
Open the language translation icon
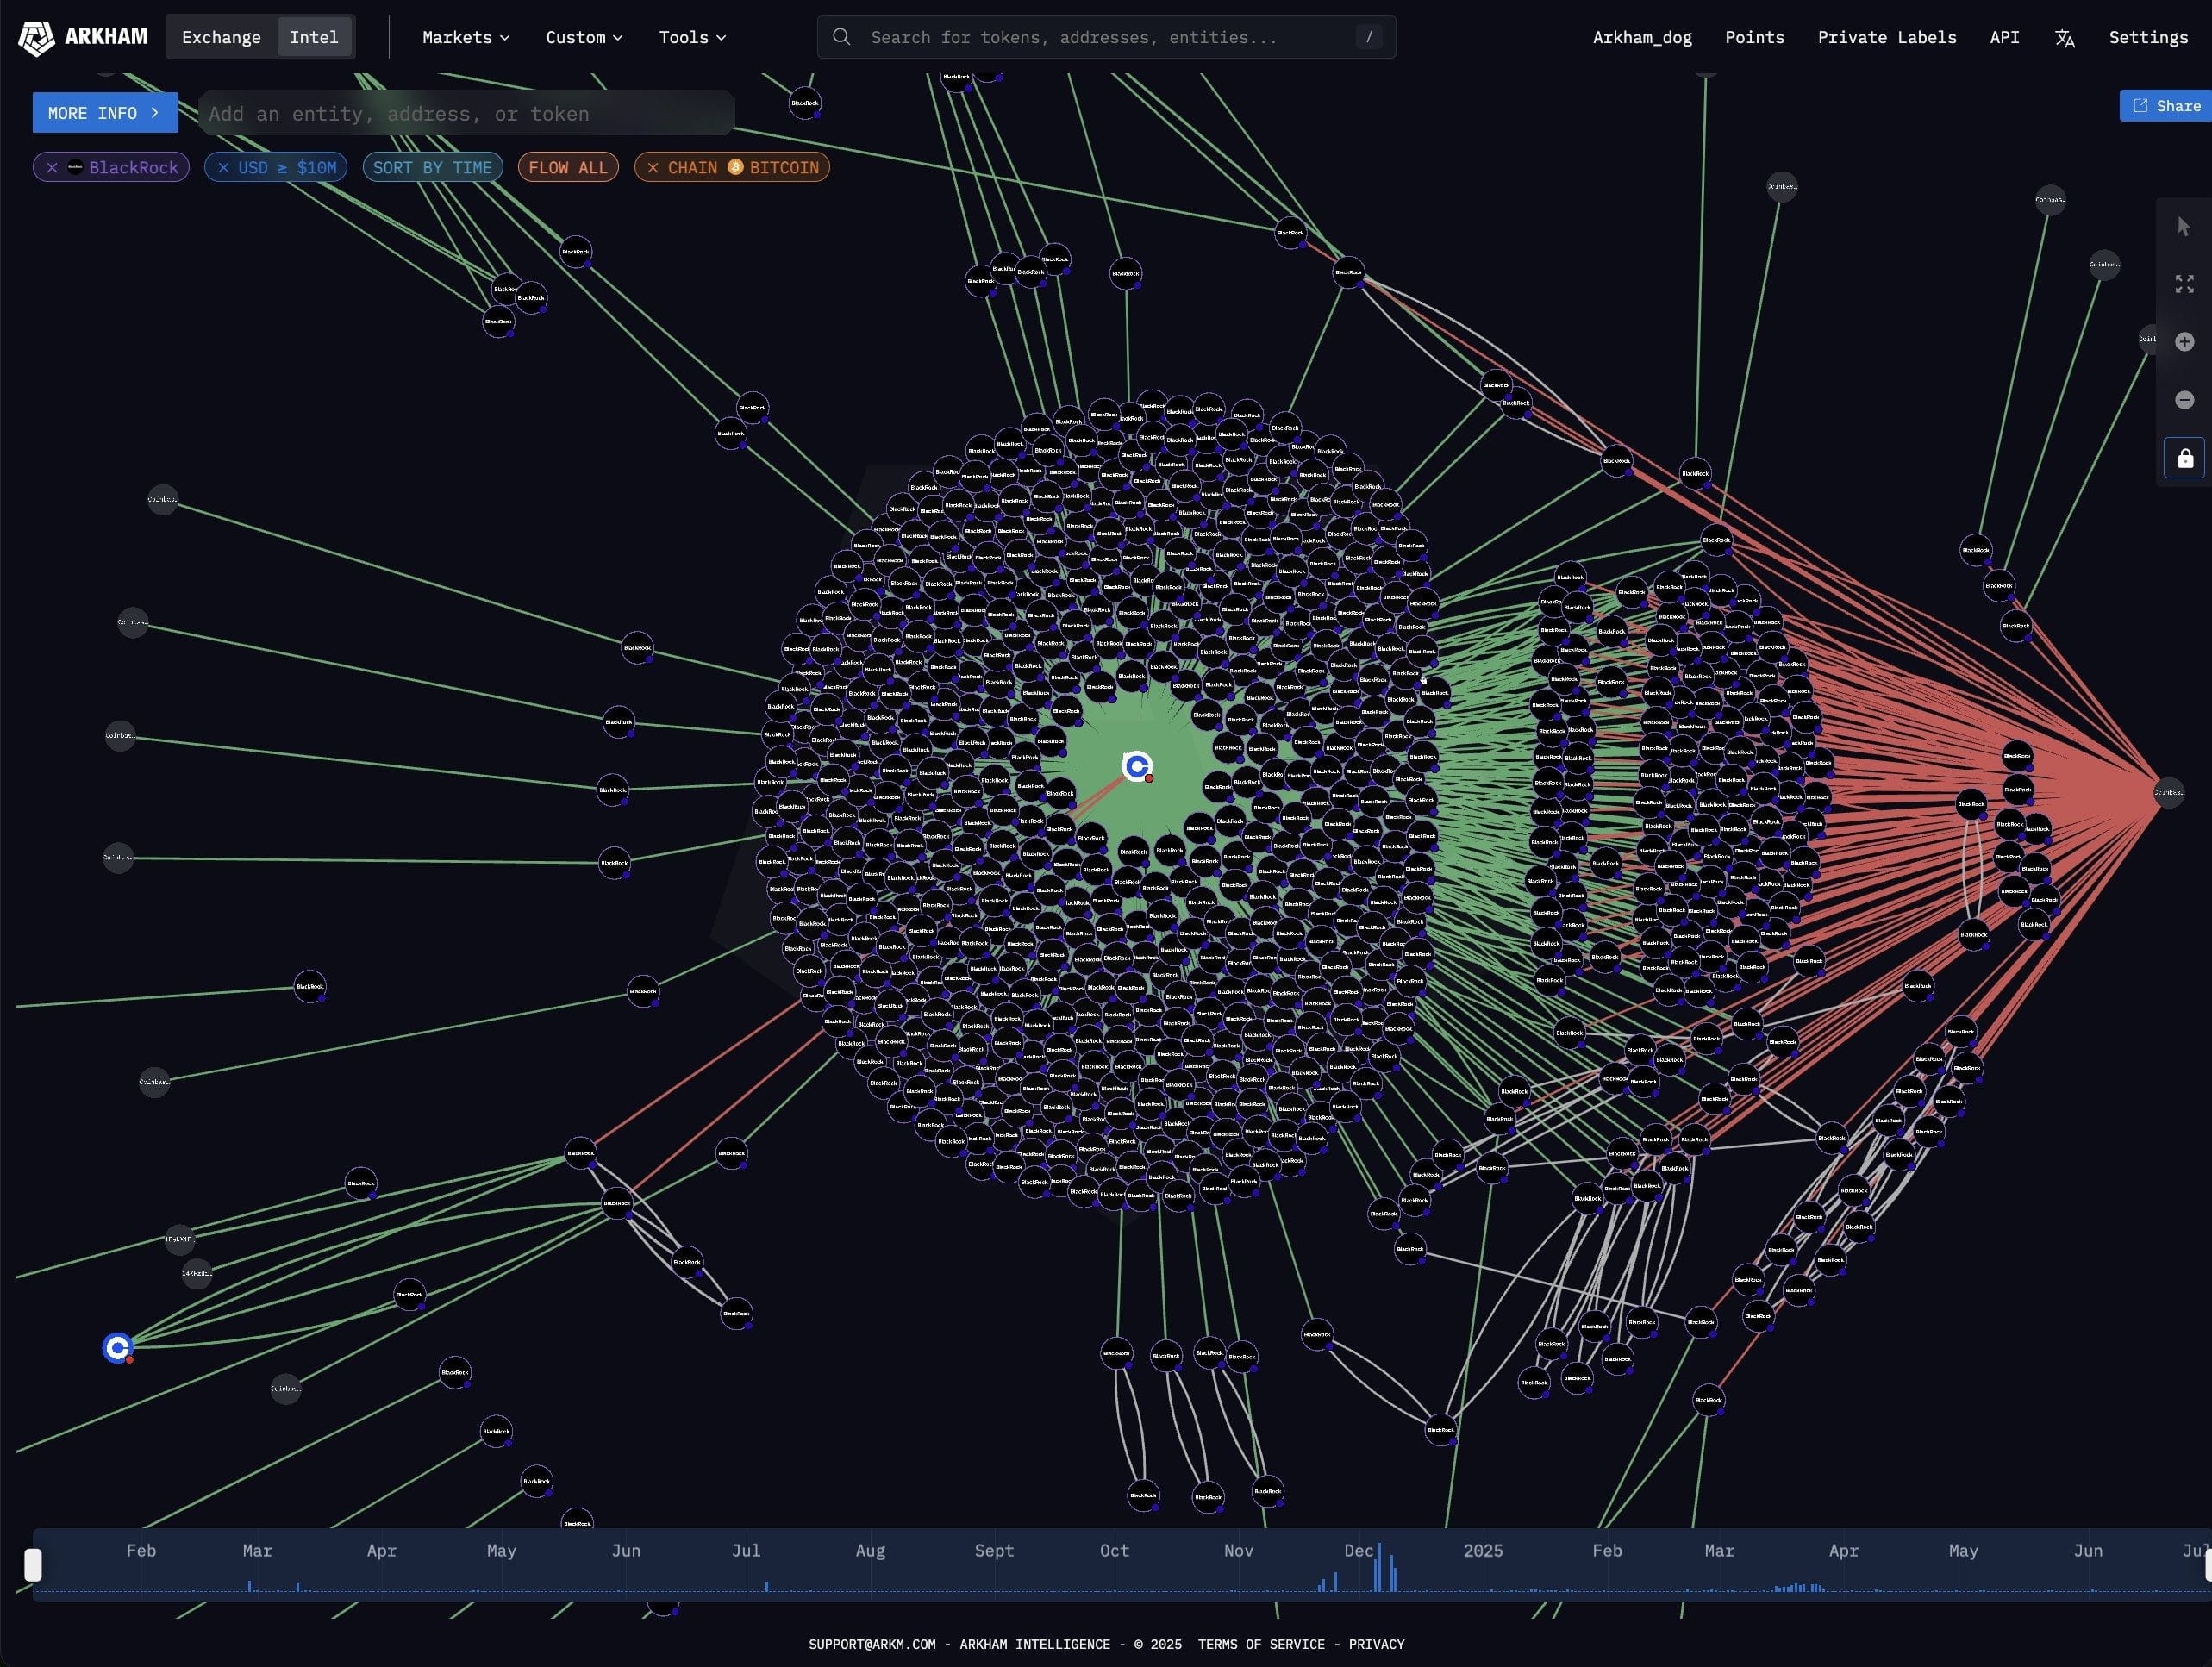2064,38
